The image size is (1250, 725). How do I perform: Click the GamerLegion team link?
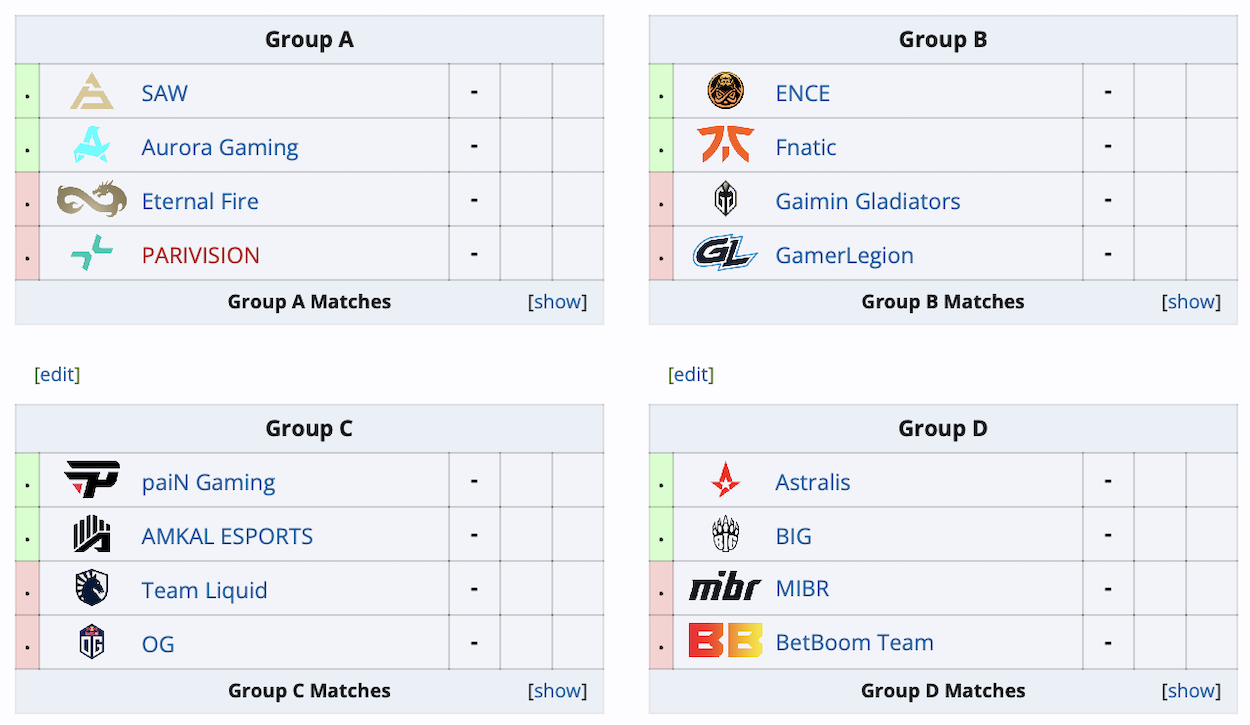(844, 255)
